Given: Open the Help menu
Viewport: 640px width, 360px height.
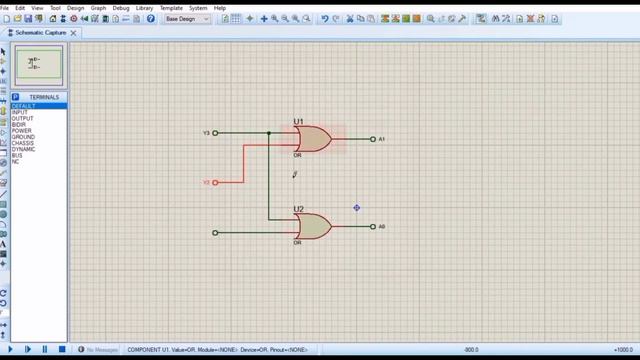Looking at the screenshot, I should [x=220, y=8].
